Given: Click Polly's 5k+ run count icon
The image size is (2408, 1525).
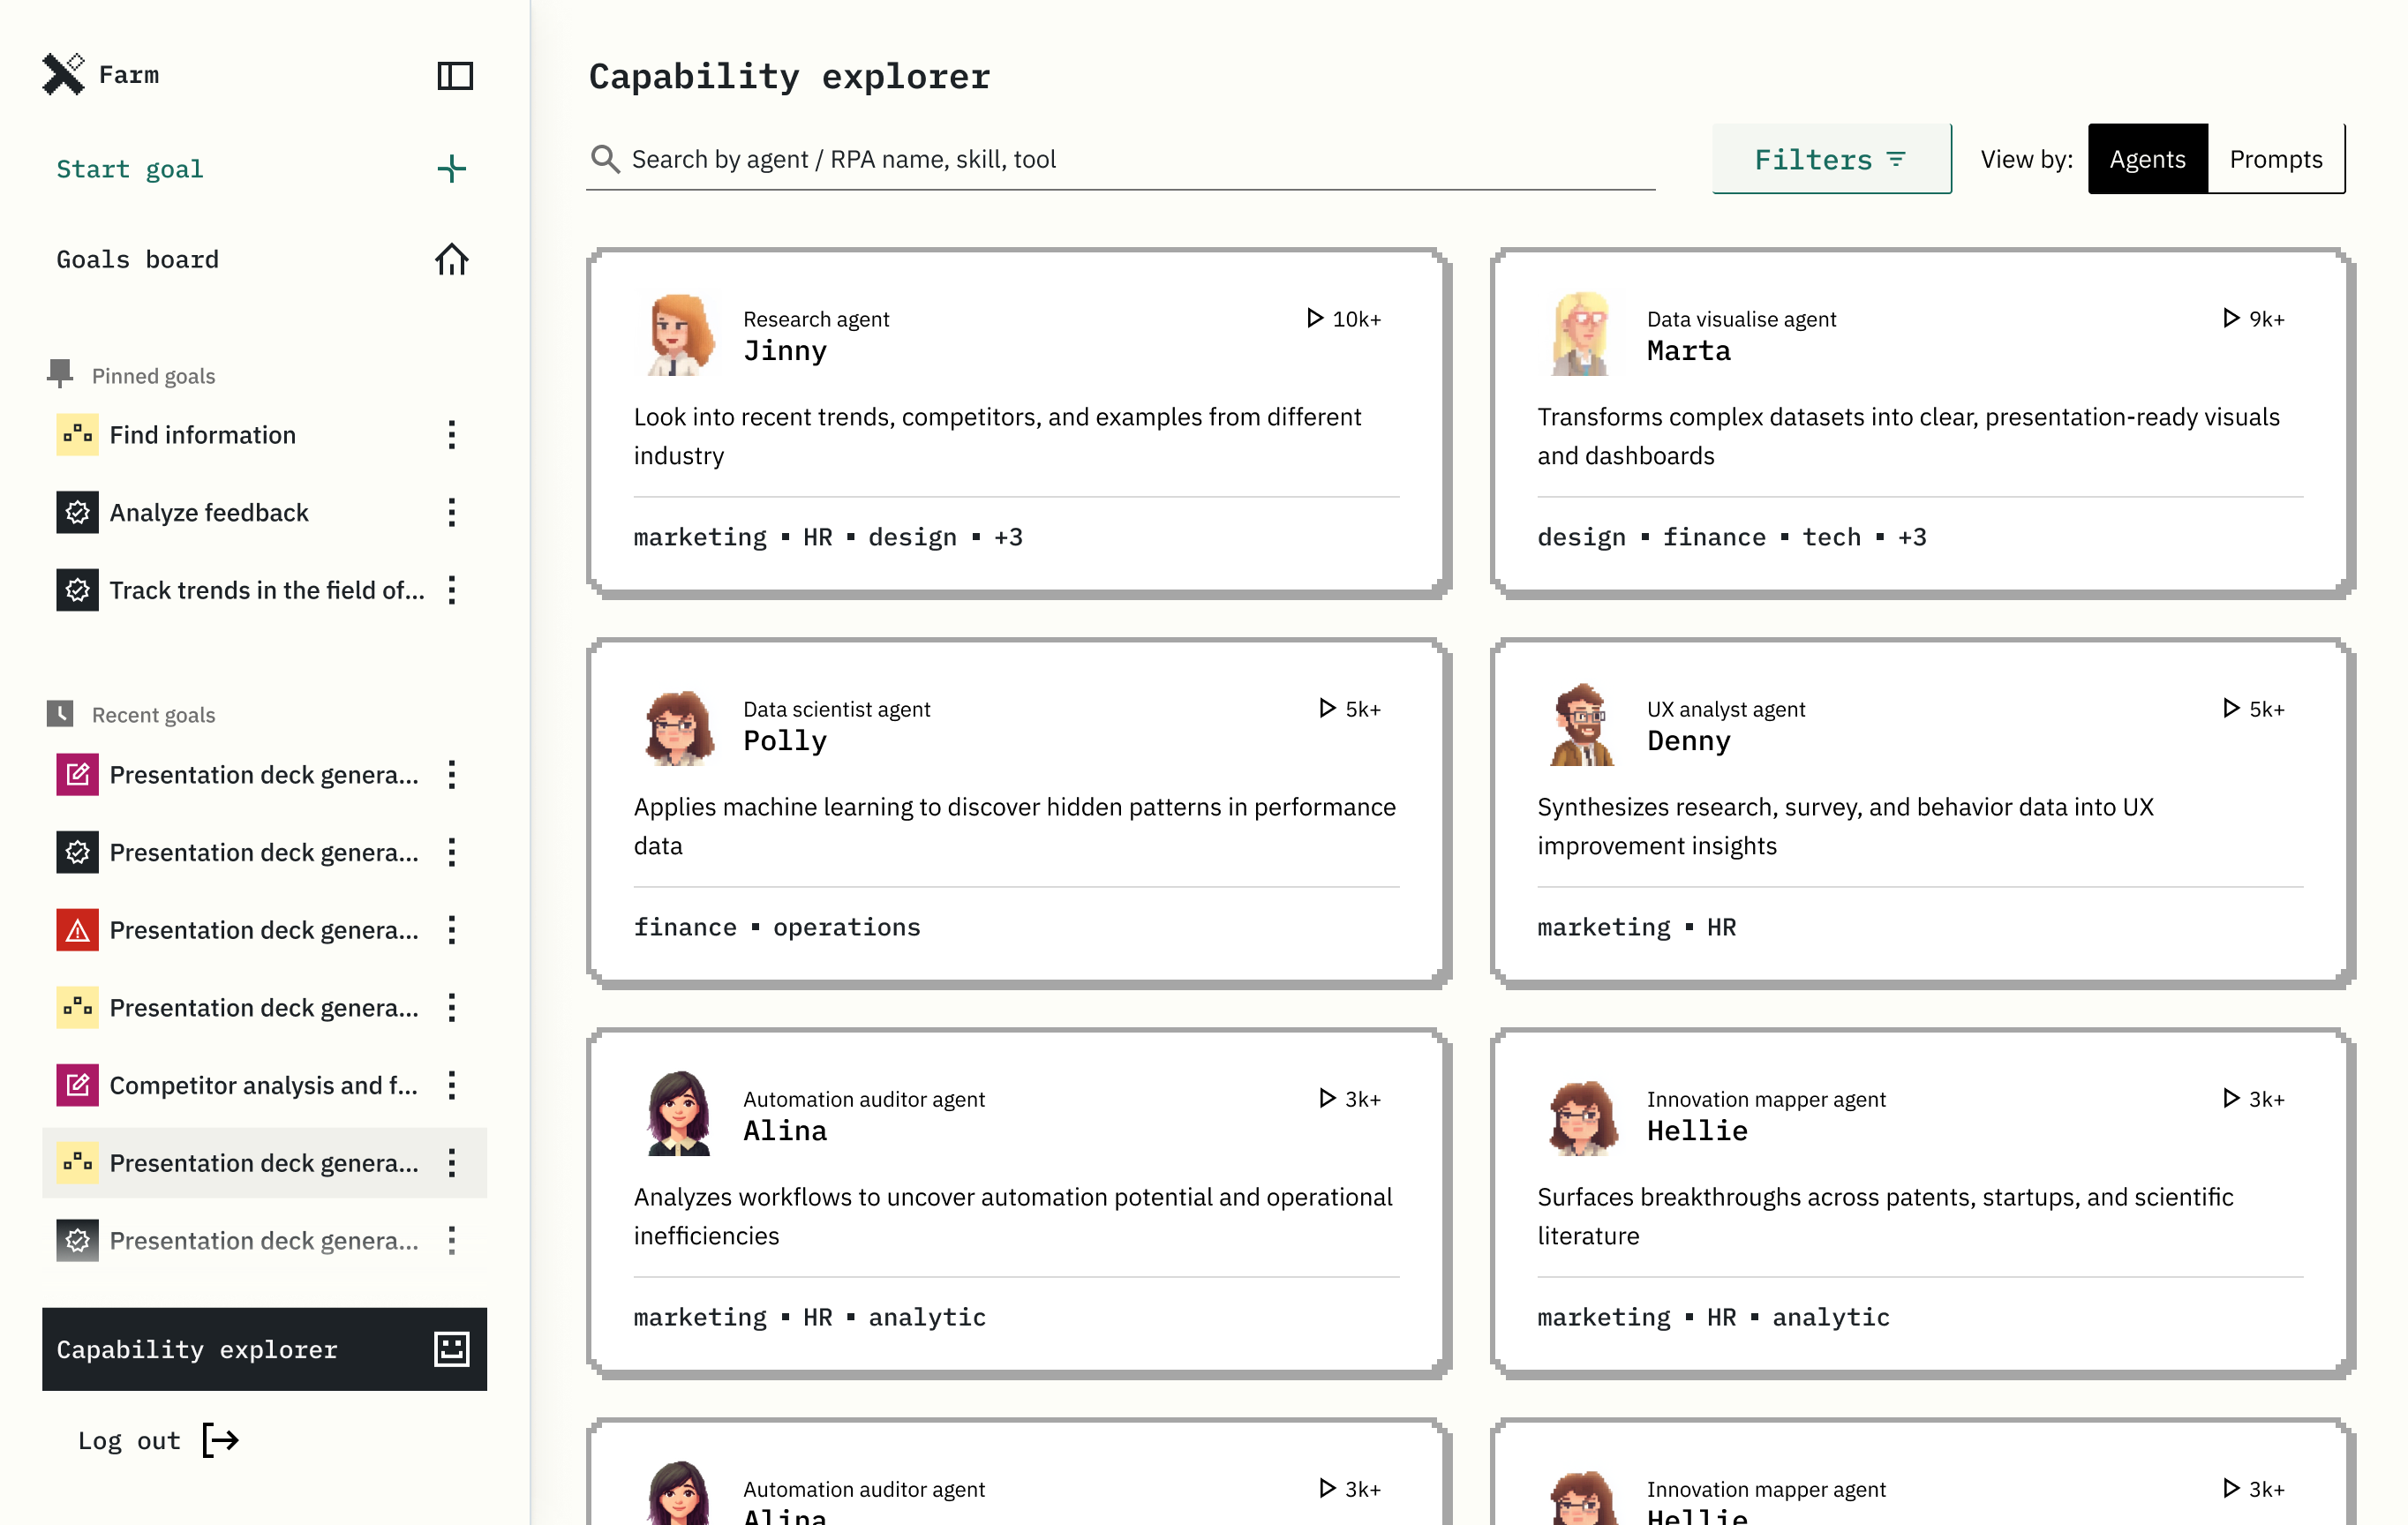Looking at the screenshot, I should pos(1326,708).
